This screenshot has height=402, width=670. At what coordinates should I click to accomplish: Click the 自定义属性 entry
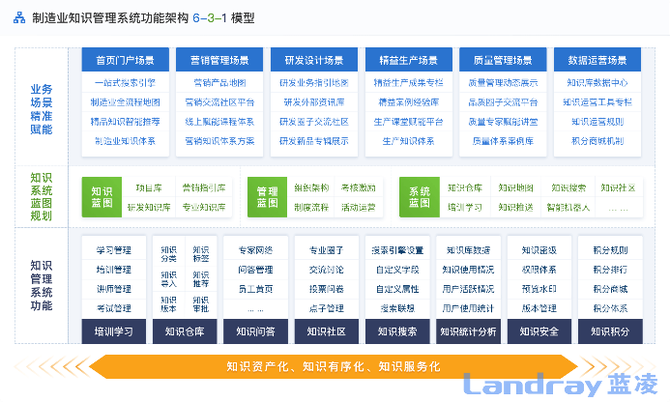click(397, 289)
